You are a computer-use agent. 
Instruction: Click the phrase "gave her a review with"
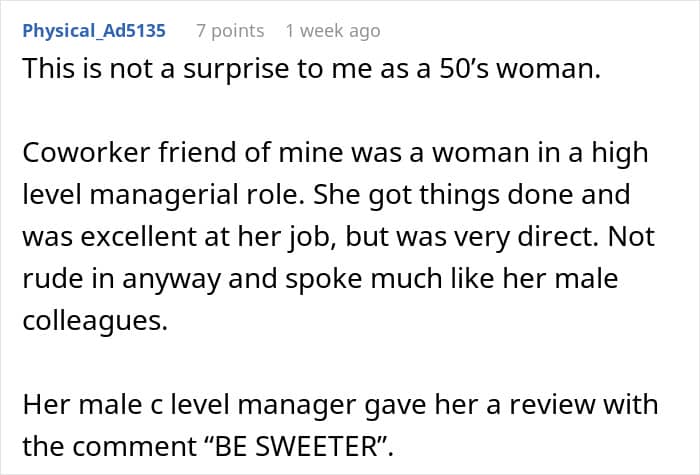[x=512, y=404]
